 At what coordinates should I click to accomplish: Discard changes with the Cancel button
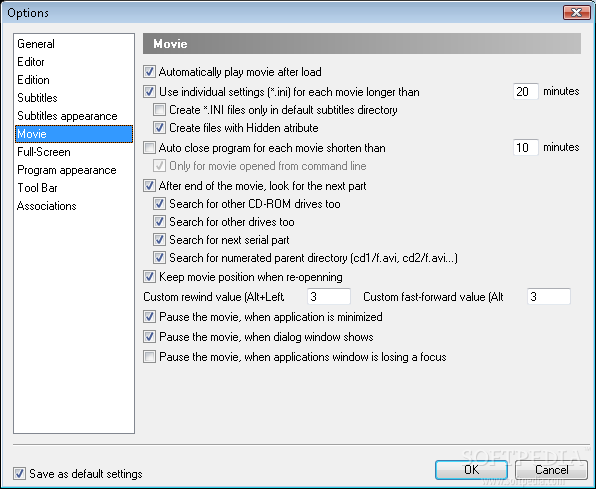pyautogui.click(x=552, y=470)
